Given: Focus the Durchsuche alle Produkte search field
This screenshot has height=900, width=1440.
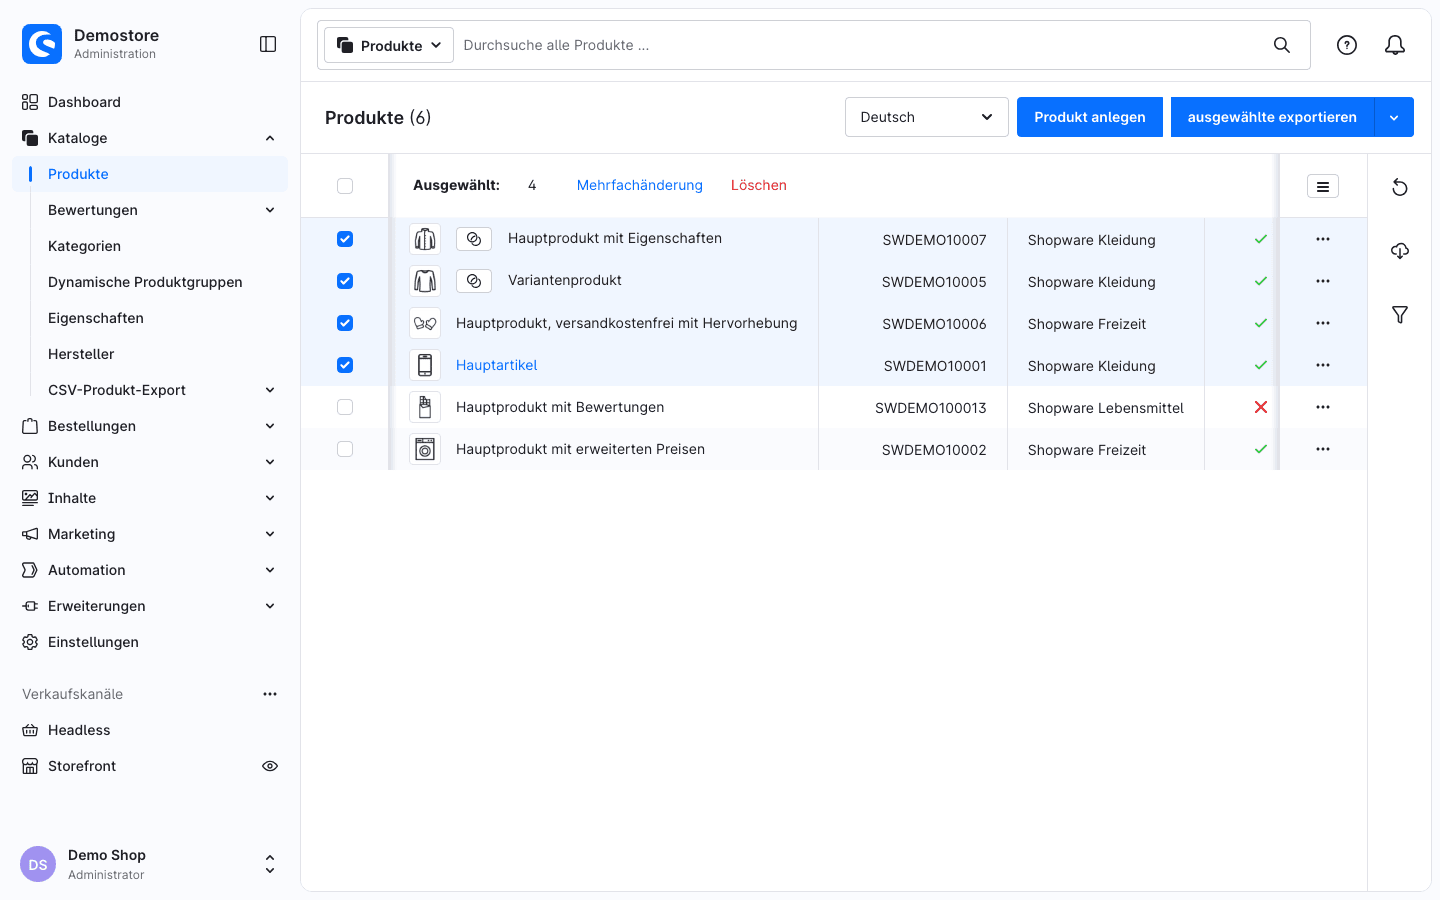Looking at the screenshot, I should click(x=860, y=45).
